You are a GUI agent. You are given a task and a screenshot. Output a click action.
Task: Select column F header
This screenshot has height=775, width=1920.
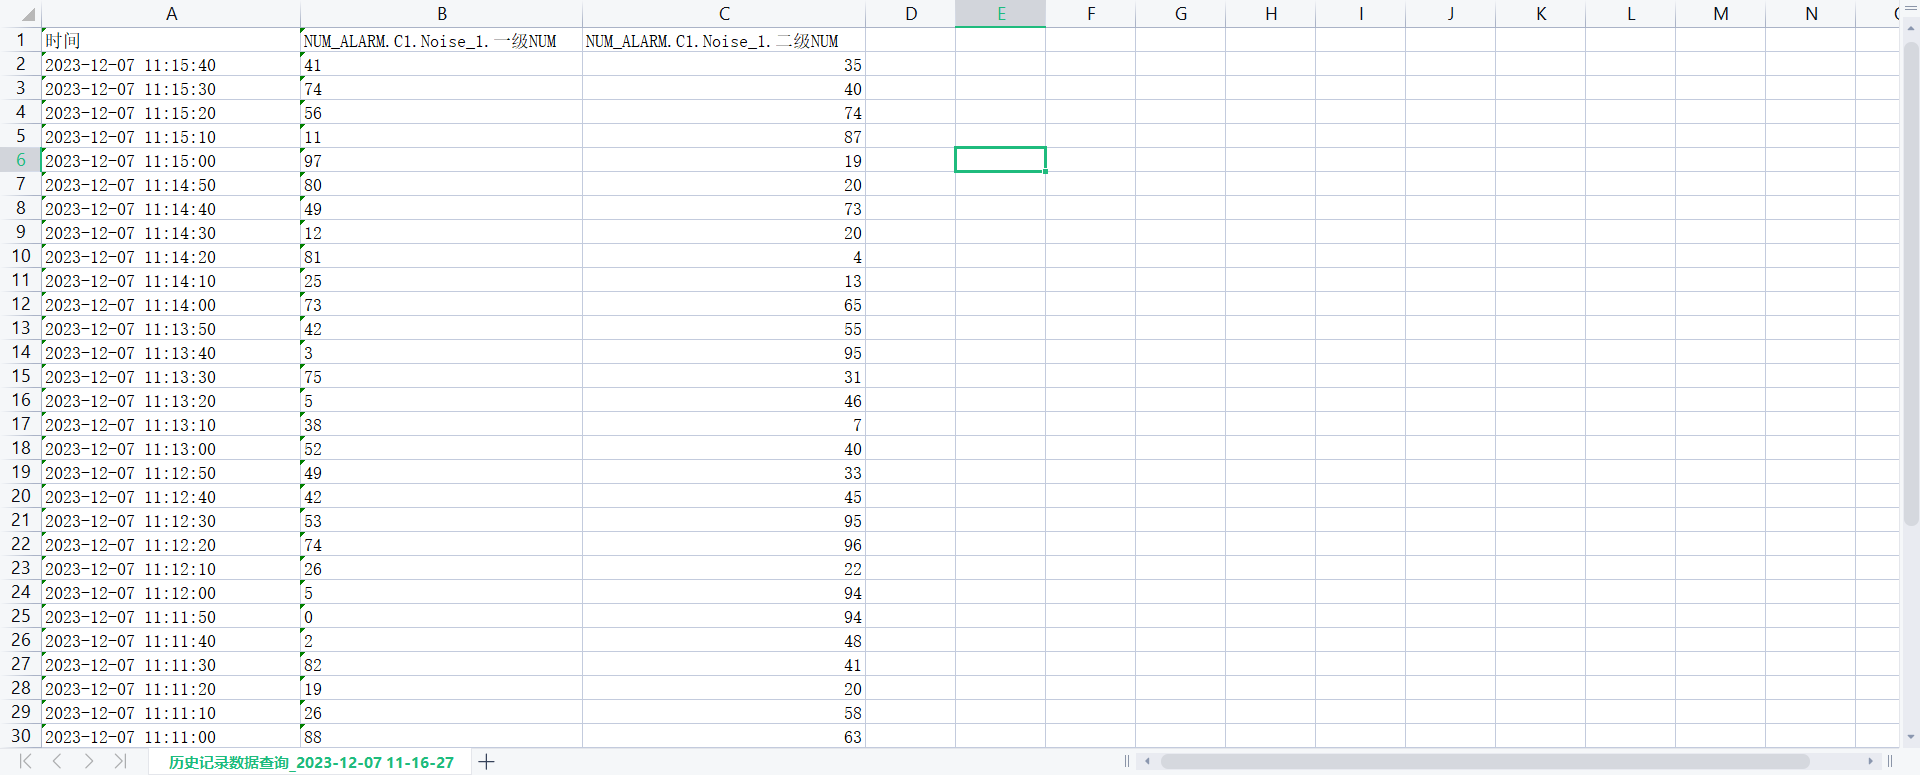pyautogui.click(x=1091, y=13)
